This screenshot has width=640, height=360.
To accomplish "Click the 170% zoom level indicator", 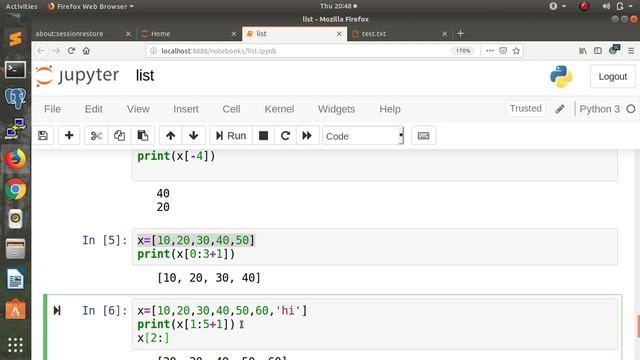I will [463, 51].
